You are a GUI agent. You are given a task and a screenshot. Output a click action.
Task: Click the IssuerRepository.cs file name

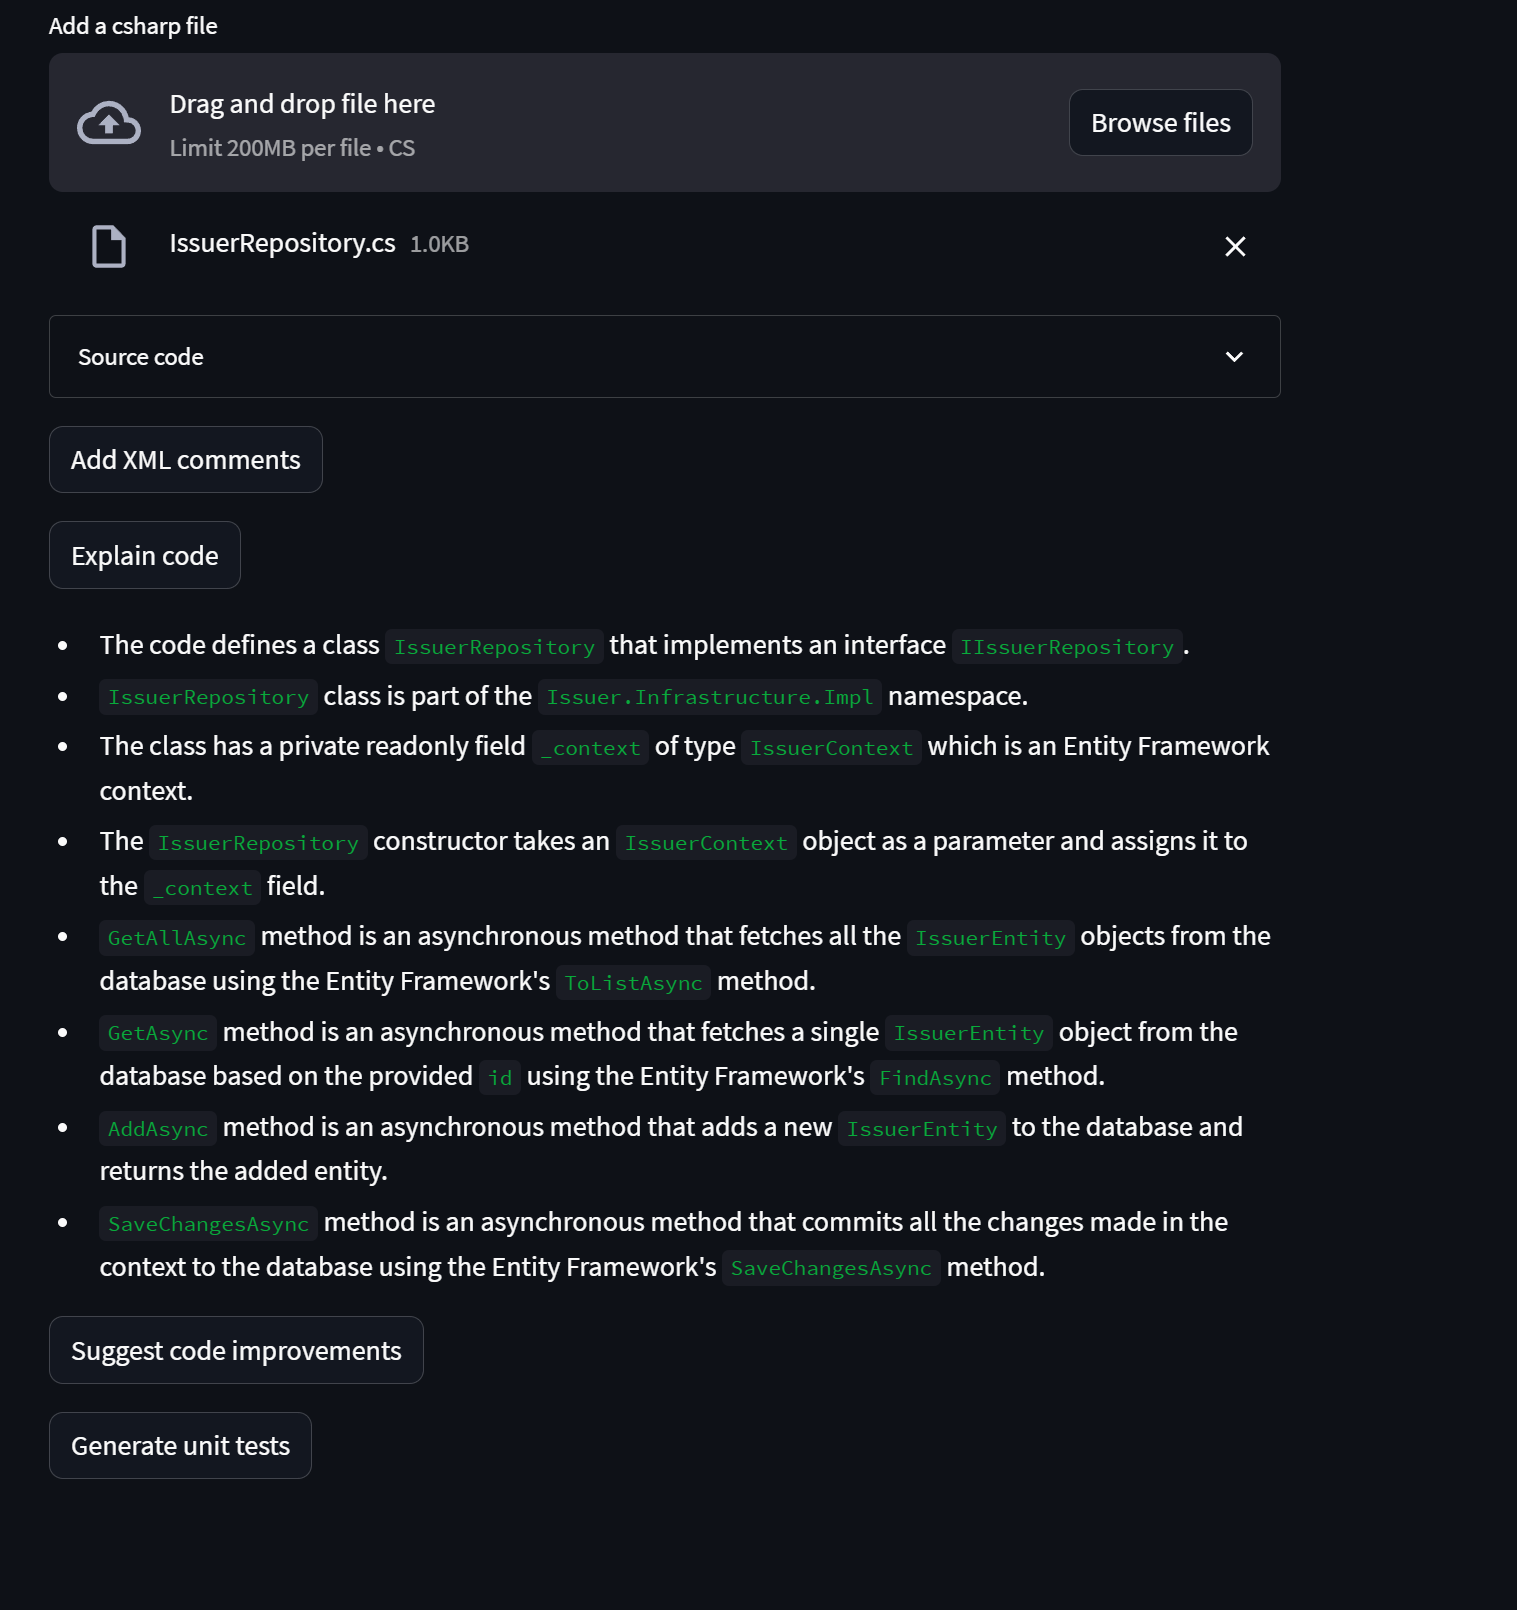[282, 244]
